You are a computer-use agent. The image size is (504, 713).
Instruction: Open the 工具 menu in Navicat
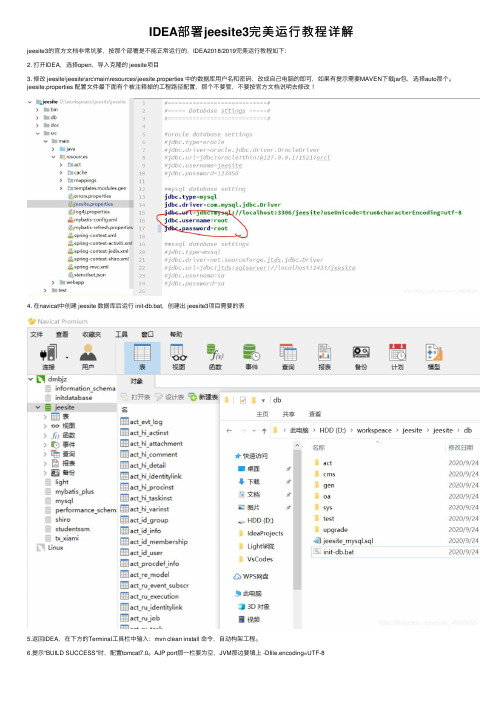[121, 334]
